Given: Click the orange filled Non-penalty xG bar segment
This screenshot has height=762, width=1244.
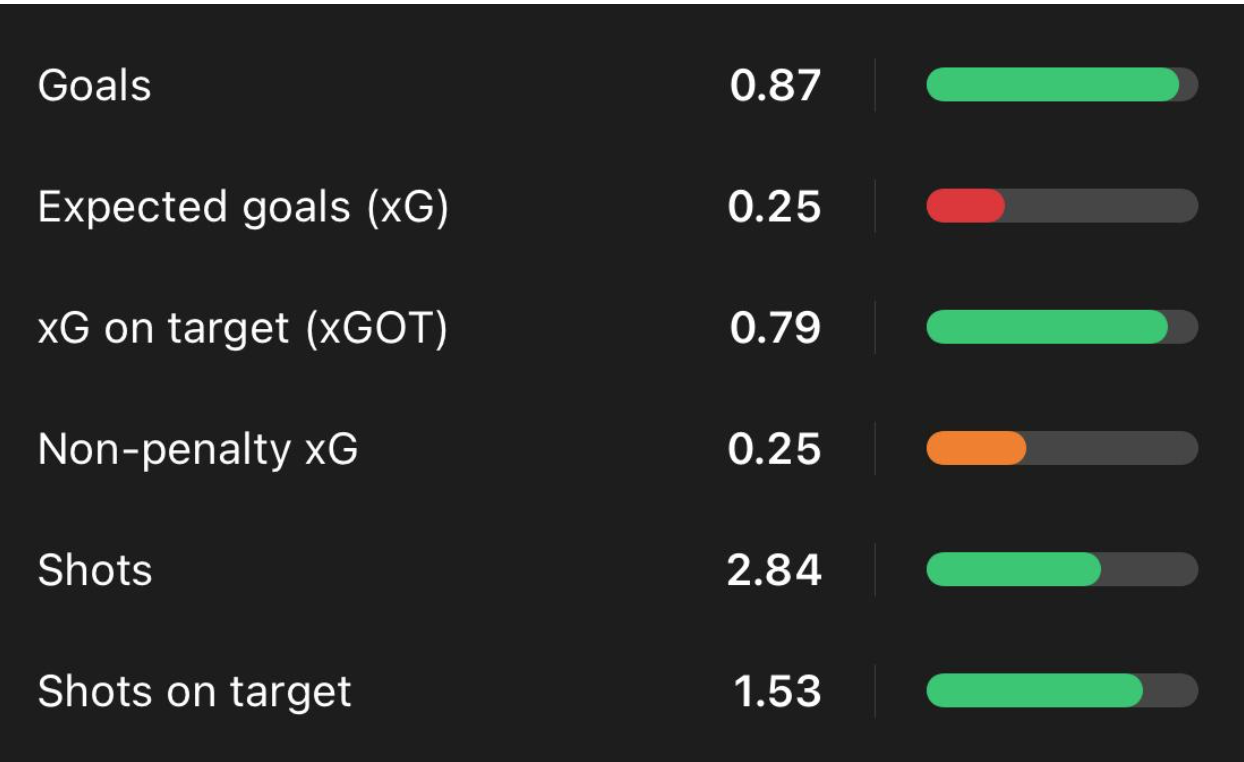Looking at the screenshot, I should pos(976,448).
